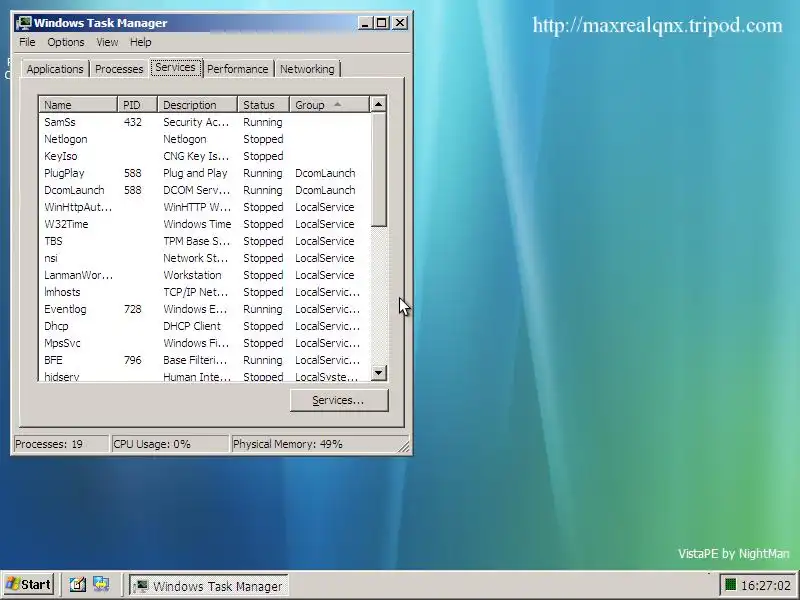Click PID 432 cell
Viewport: 800px width, 600px height.
tap(133, 122)
